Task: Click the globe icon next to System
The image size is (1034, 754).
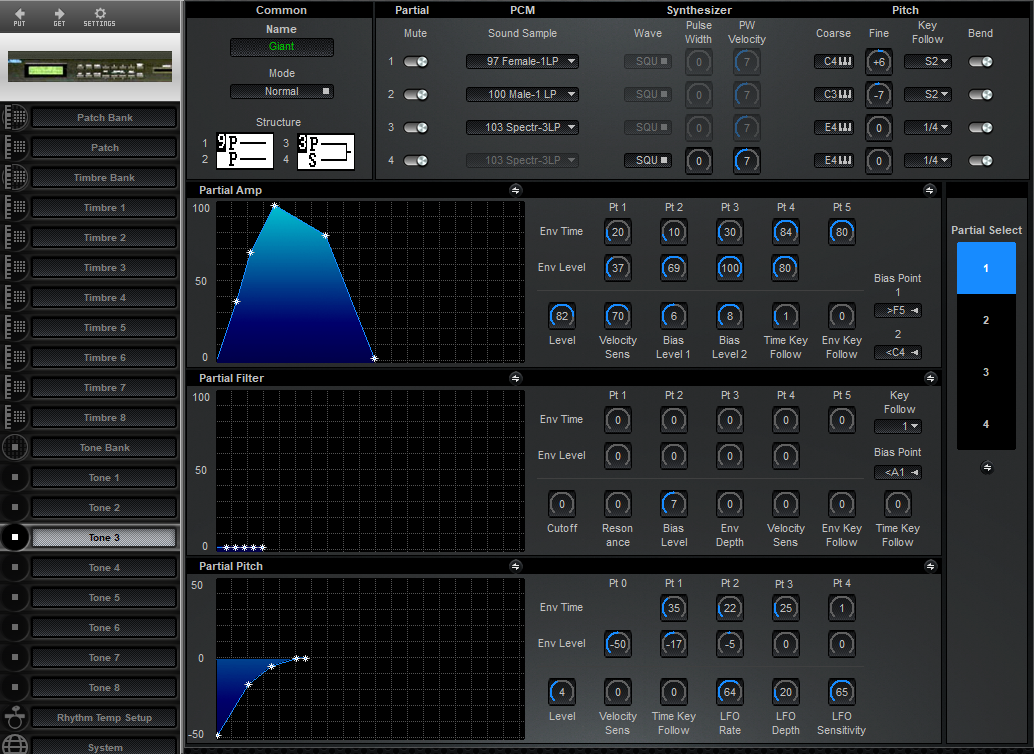Action: click(15, 745)
